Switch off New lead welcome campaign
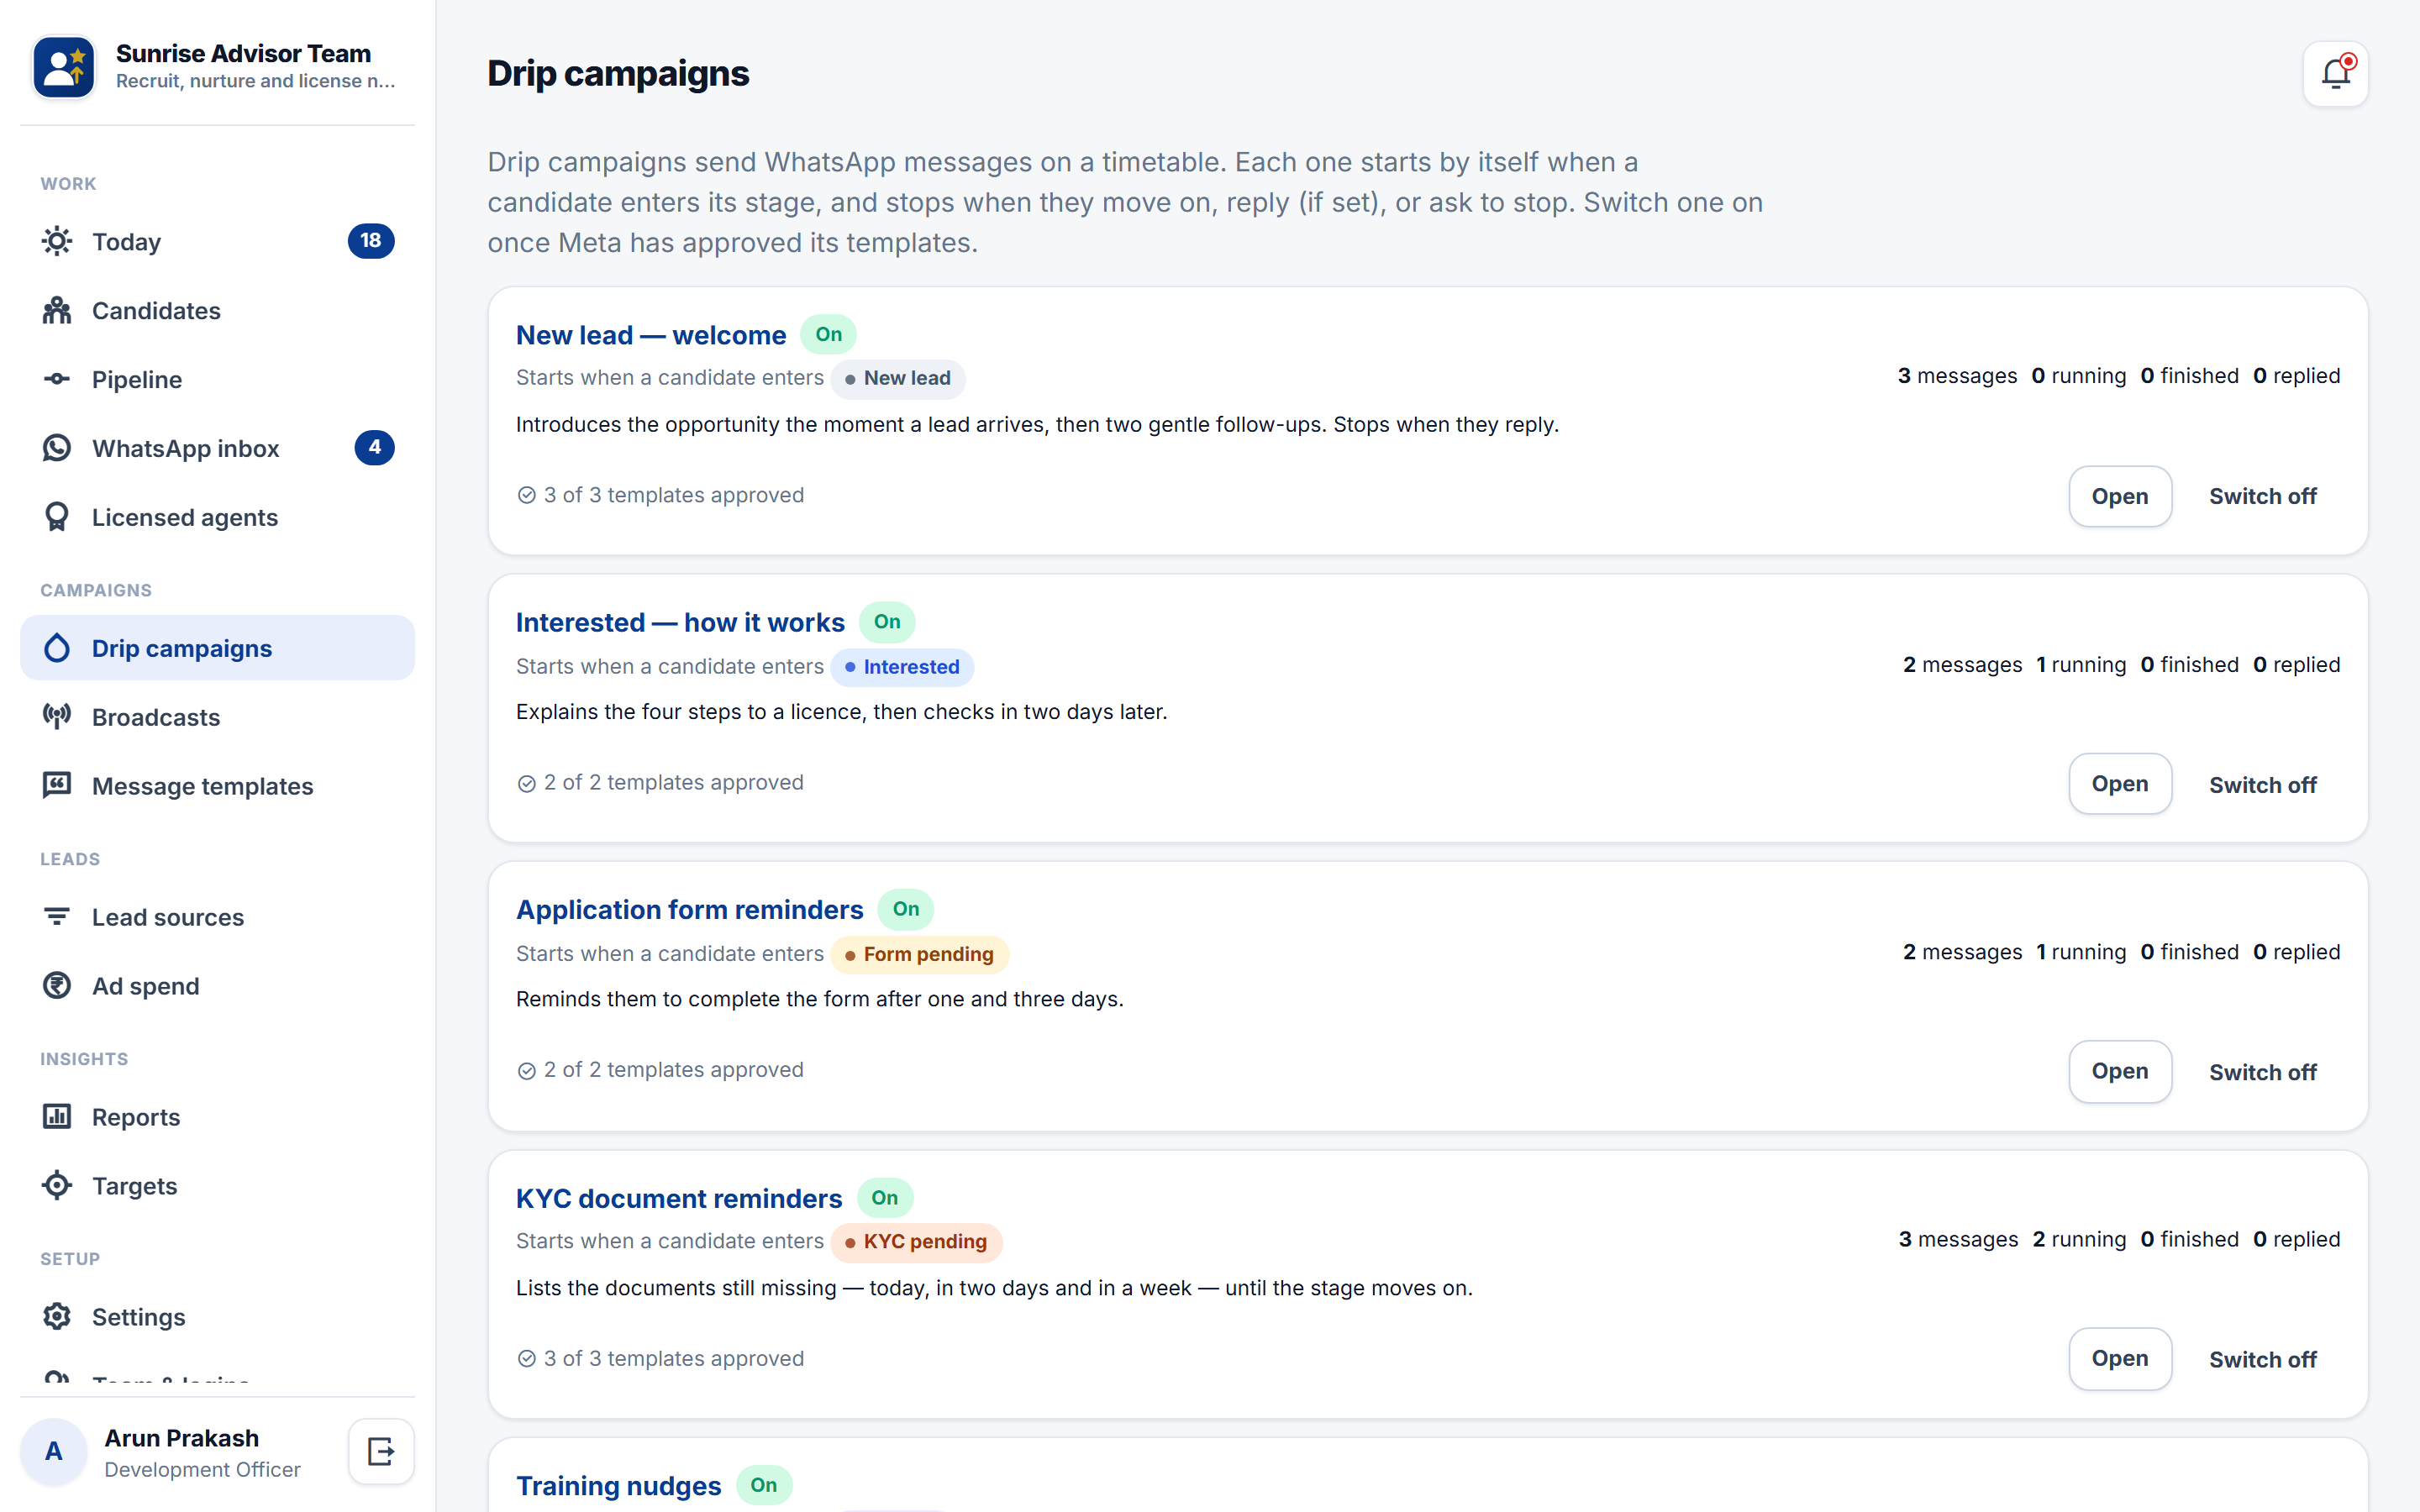This screenshot has width=2420, height=1512. coord(2262,496)
